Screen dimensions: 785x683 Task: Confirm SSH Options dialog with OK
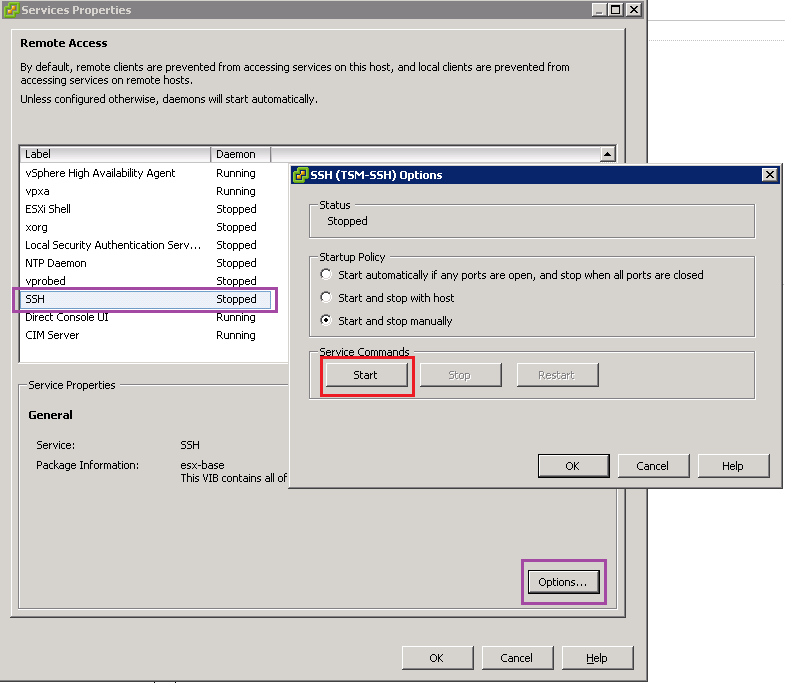[x=574, y=466]
